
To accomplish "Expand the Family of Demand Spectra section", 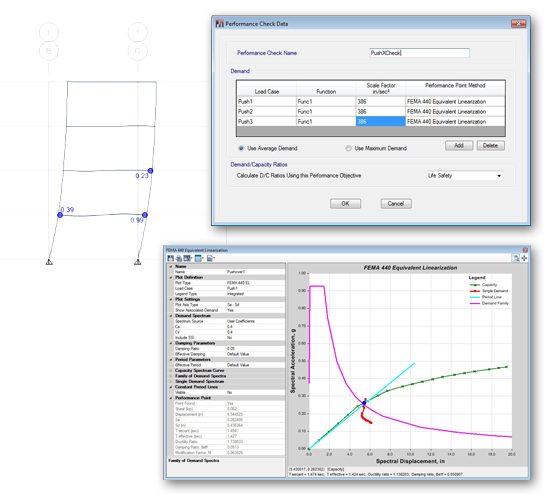I will [171, 376].
